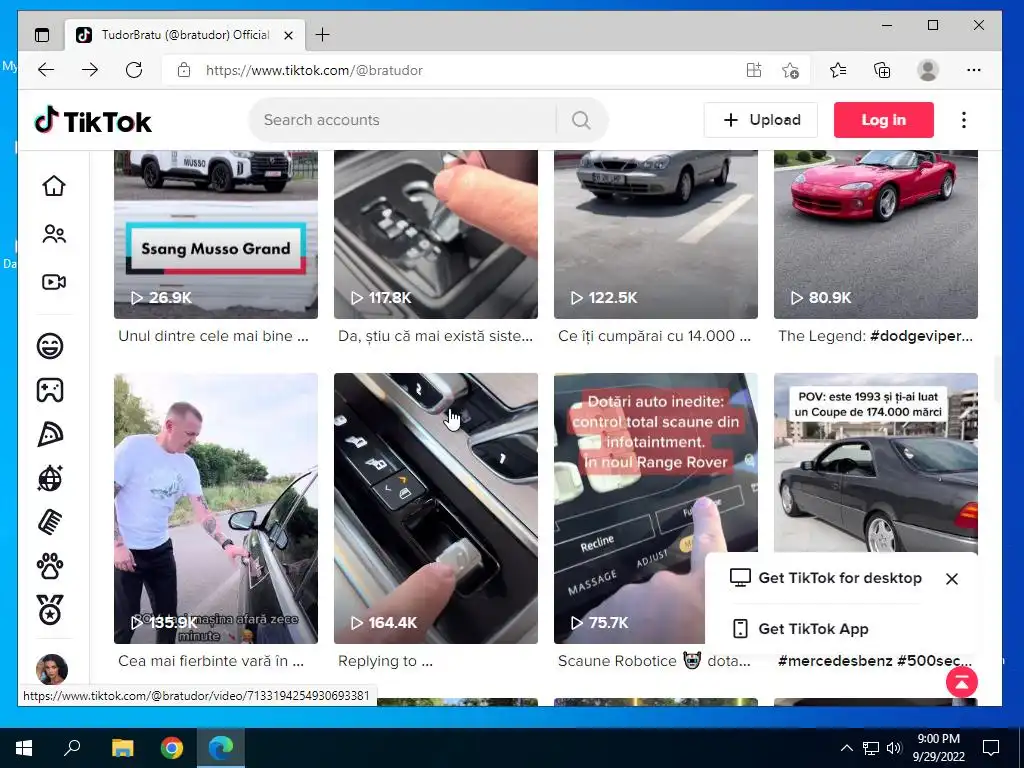Open the apps available icon in address bar
Viewport: 1024px width, 768px height.
pos(754,70)
